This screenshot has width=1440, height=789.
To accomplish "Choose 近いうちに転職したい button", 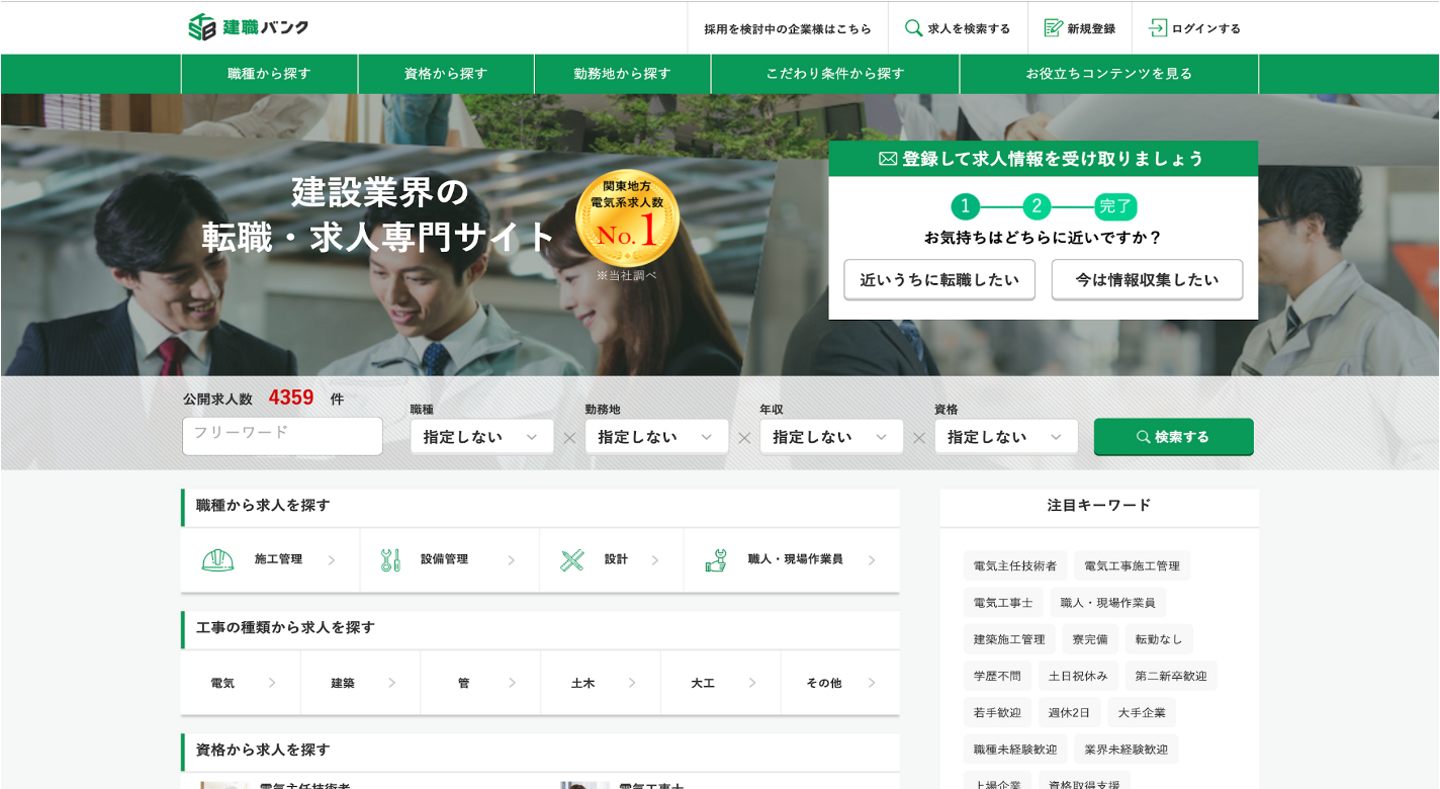I will tap(939, 280).
